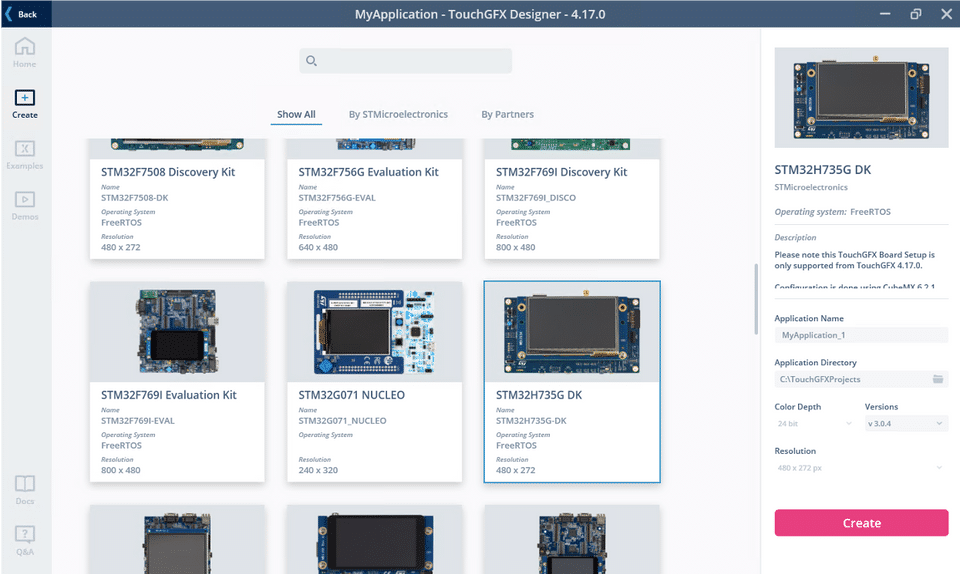The height and width of the screenshot is (574, 960).
Task: Click the 240 x 320 resolution text
Action: point(318,470)
